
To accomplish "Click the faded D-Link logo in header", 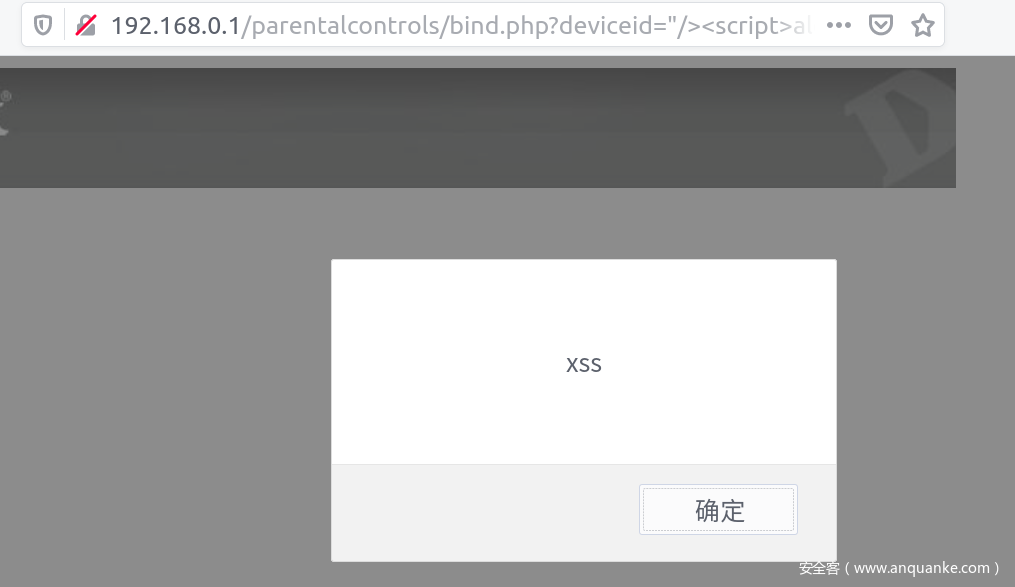I will click(x=898, y=127).
